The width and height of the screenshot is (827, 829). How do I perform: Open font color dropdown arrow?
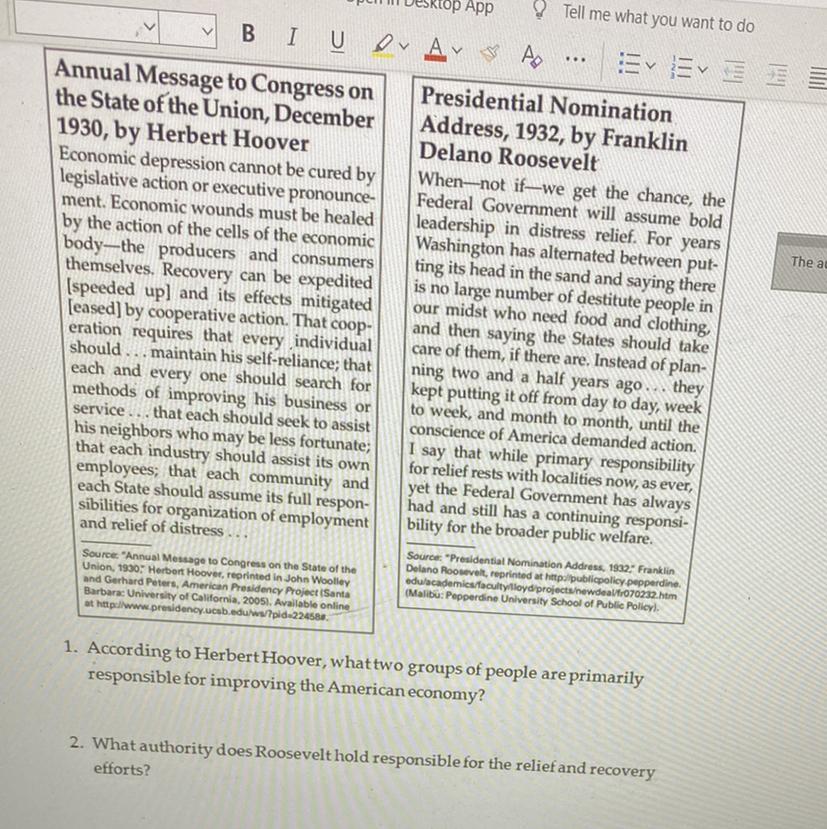457,51
